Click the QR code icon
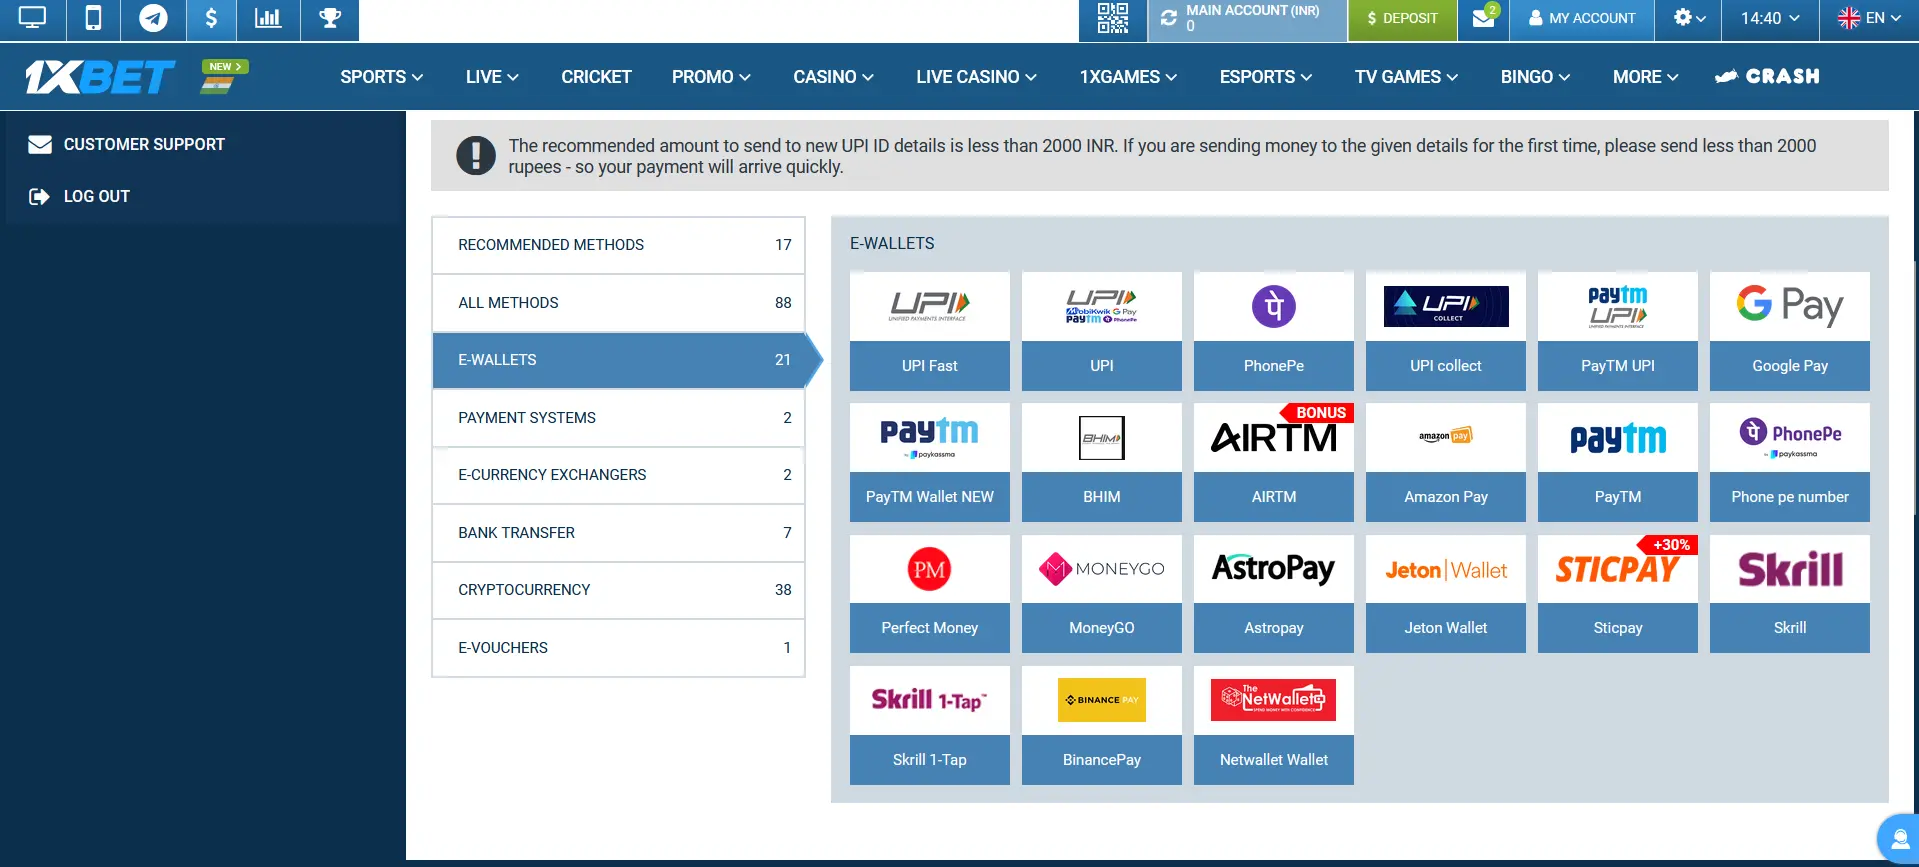Image resolution: width=1919 pixels, height=867 pixels. pos(1112,18)
